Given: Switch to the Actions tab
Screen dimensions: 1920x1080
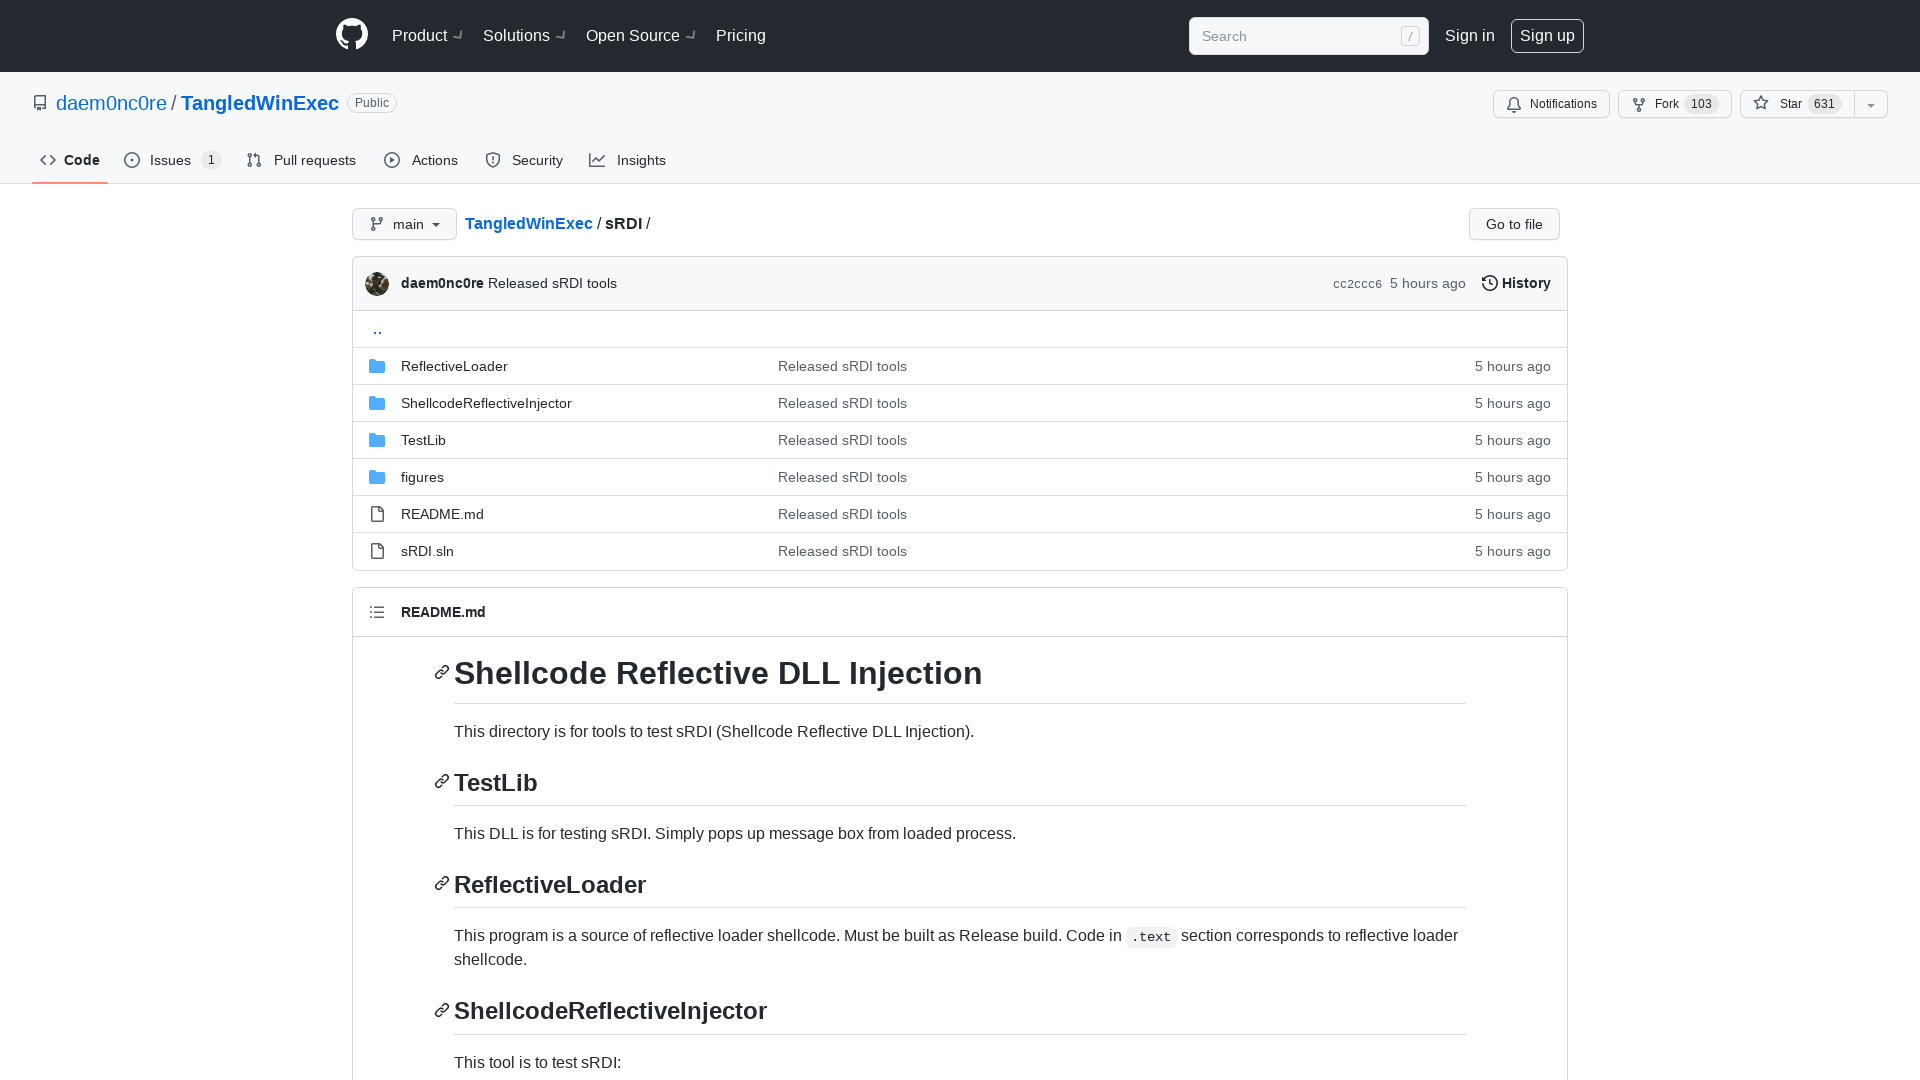Looking at the screenshot, I should [x=421, y=160].
